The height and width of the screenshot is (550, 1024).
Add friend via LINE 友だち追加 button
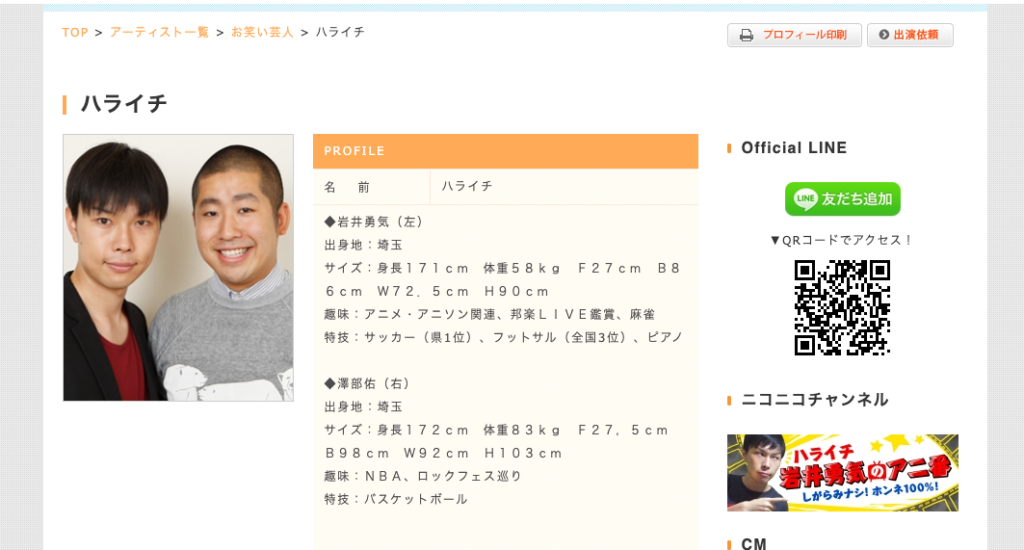pyautogui.click(x=842, y=199)
